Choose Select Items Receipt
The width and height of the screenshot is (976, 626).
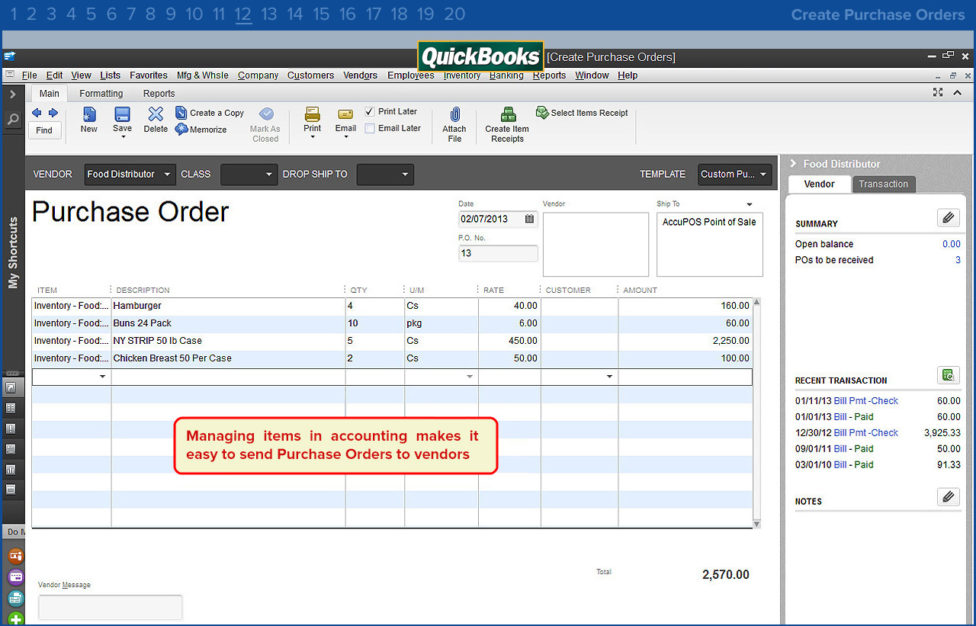click(x=582, y=113)
